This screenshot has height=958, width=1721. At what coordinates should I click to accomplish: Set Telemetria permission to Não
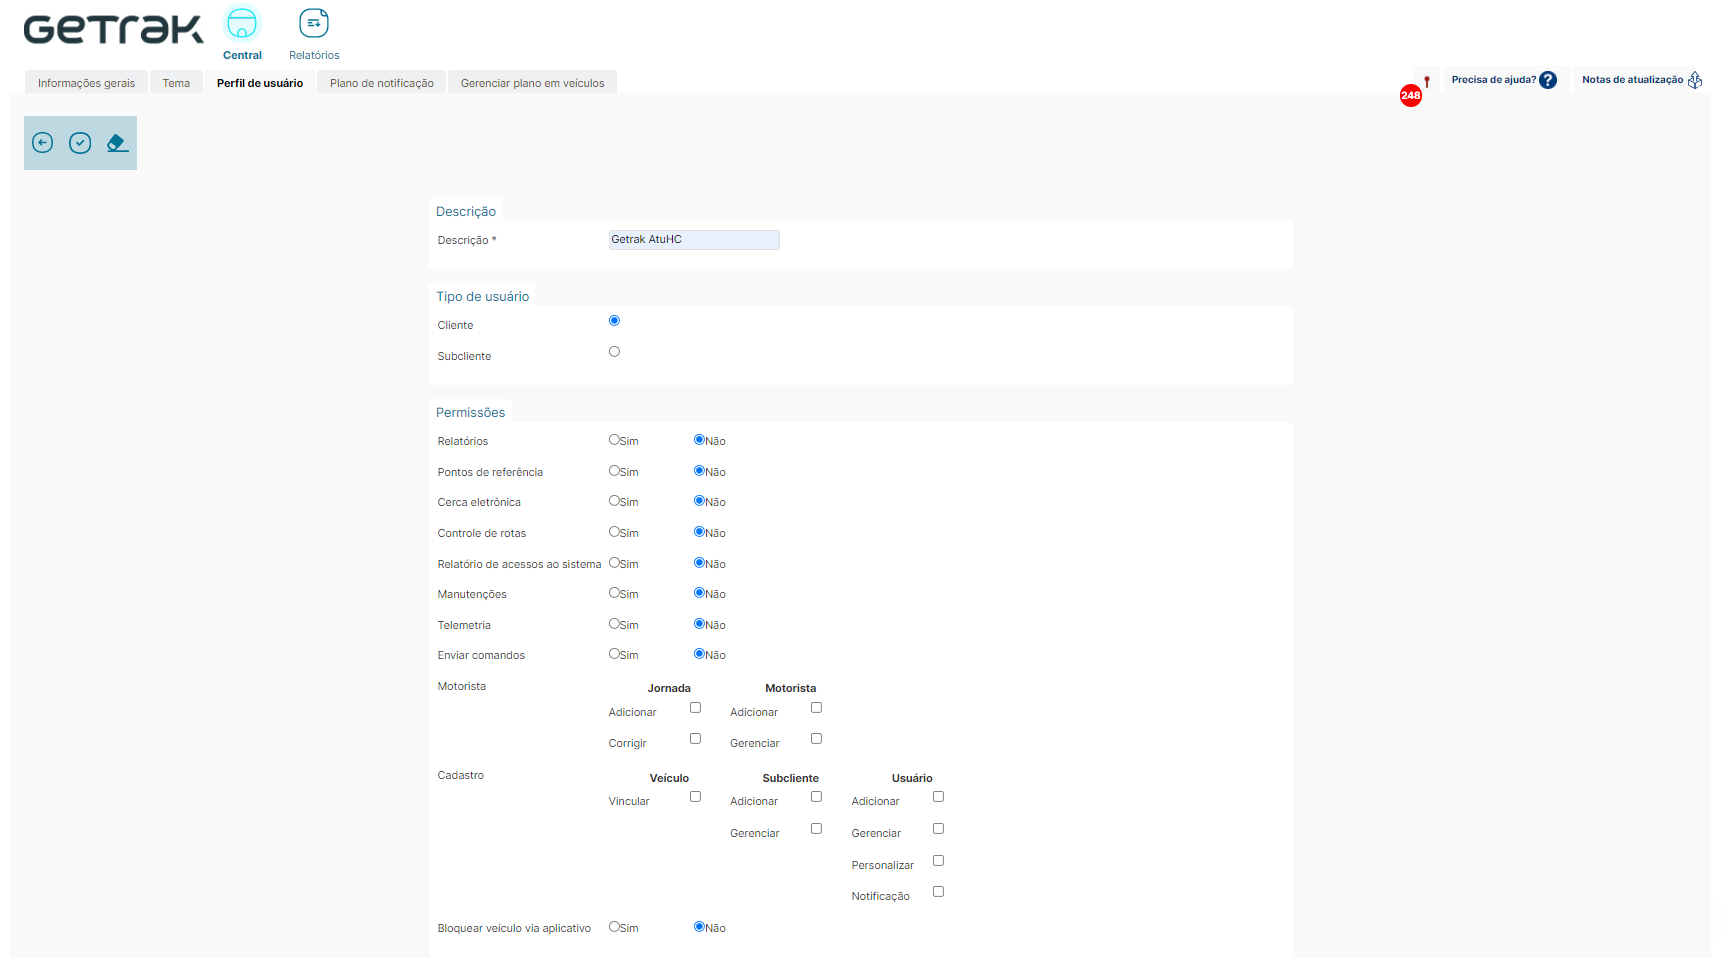pyautogui.click(x=699, y=624)
